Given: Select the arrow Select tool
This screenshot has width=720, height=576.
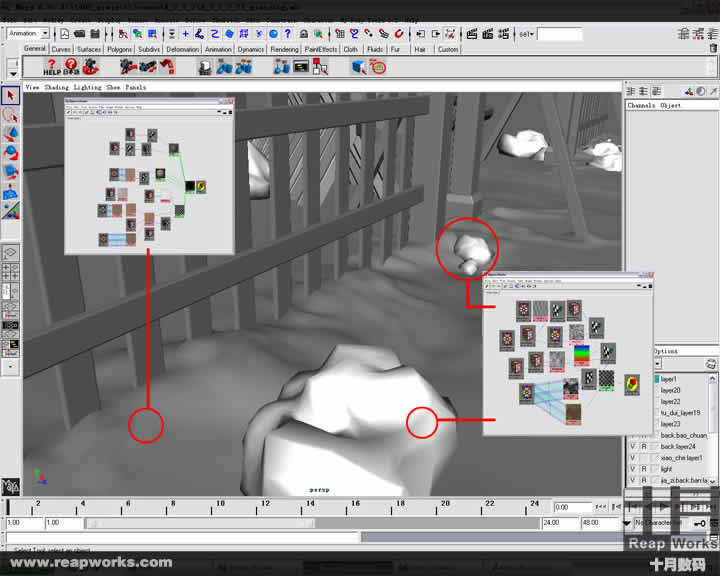Looking at the screenshot, I should tap(11, 96).
